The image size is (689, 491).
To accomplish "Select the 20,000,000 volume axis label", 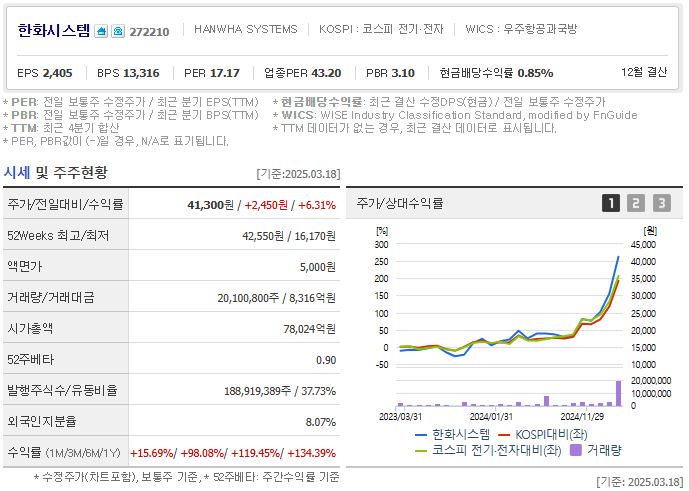I will pyautogui.click(x=651, y=380).
